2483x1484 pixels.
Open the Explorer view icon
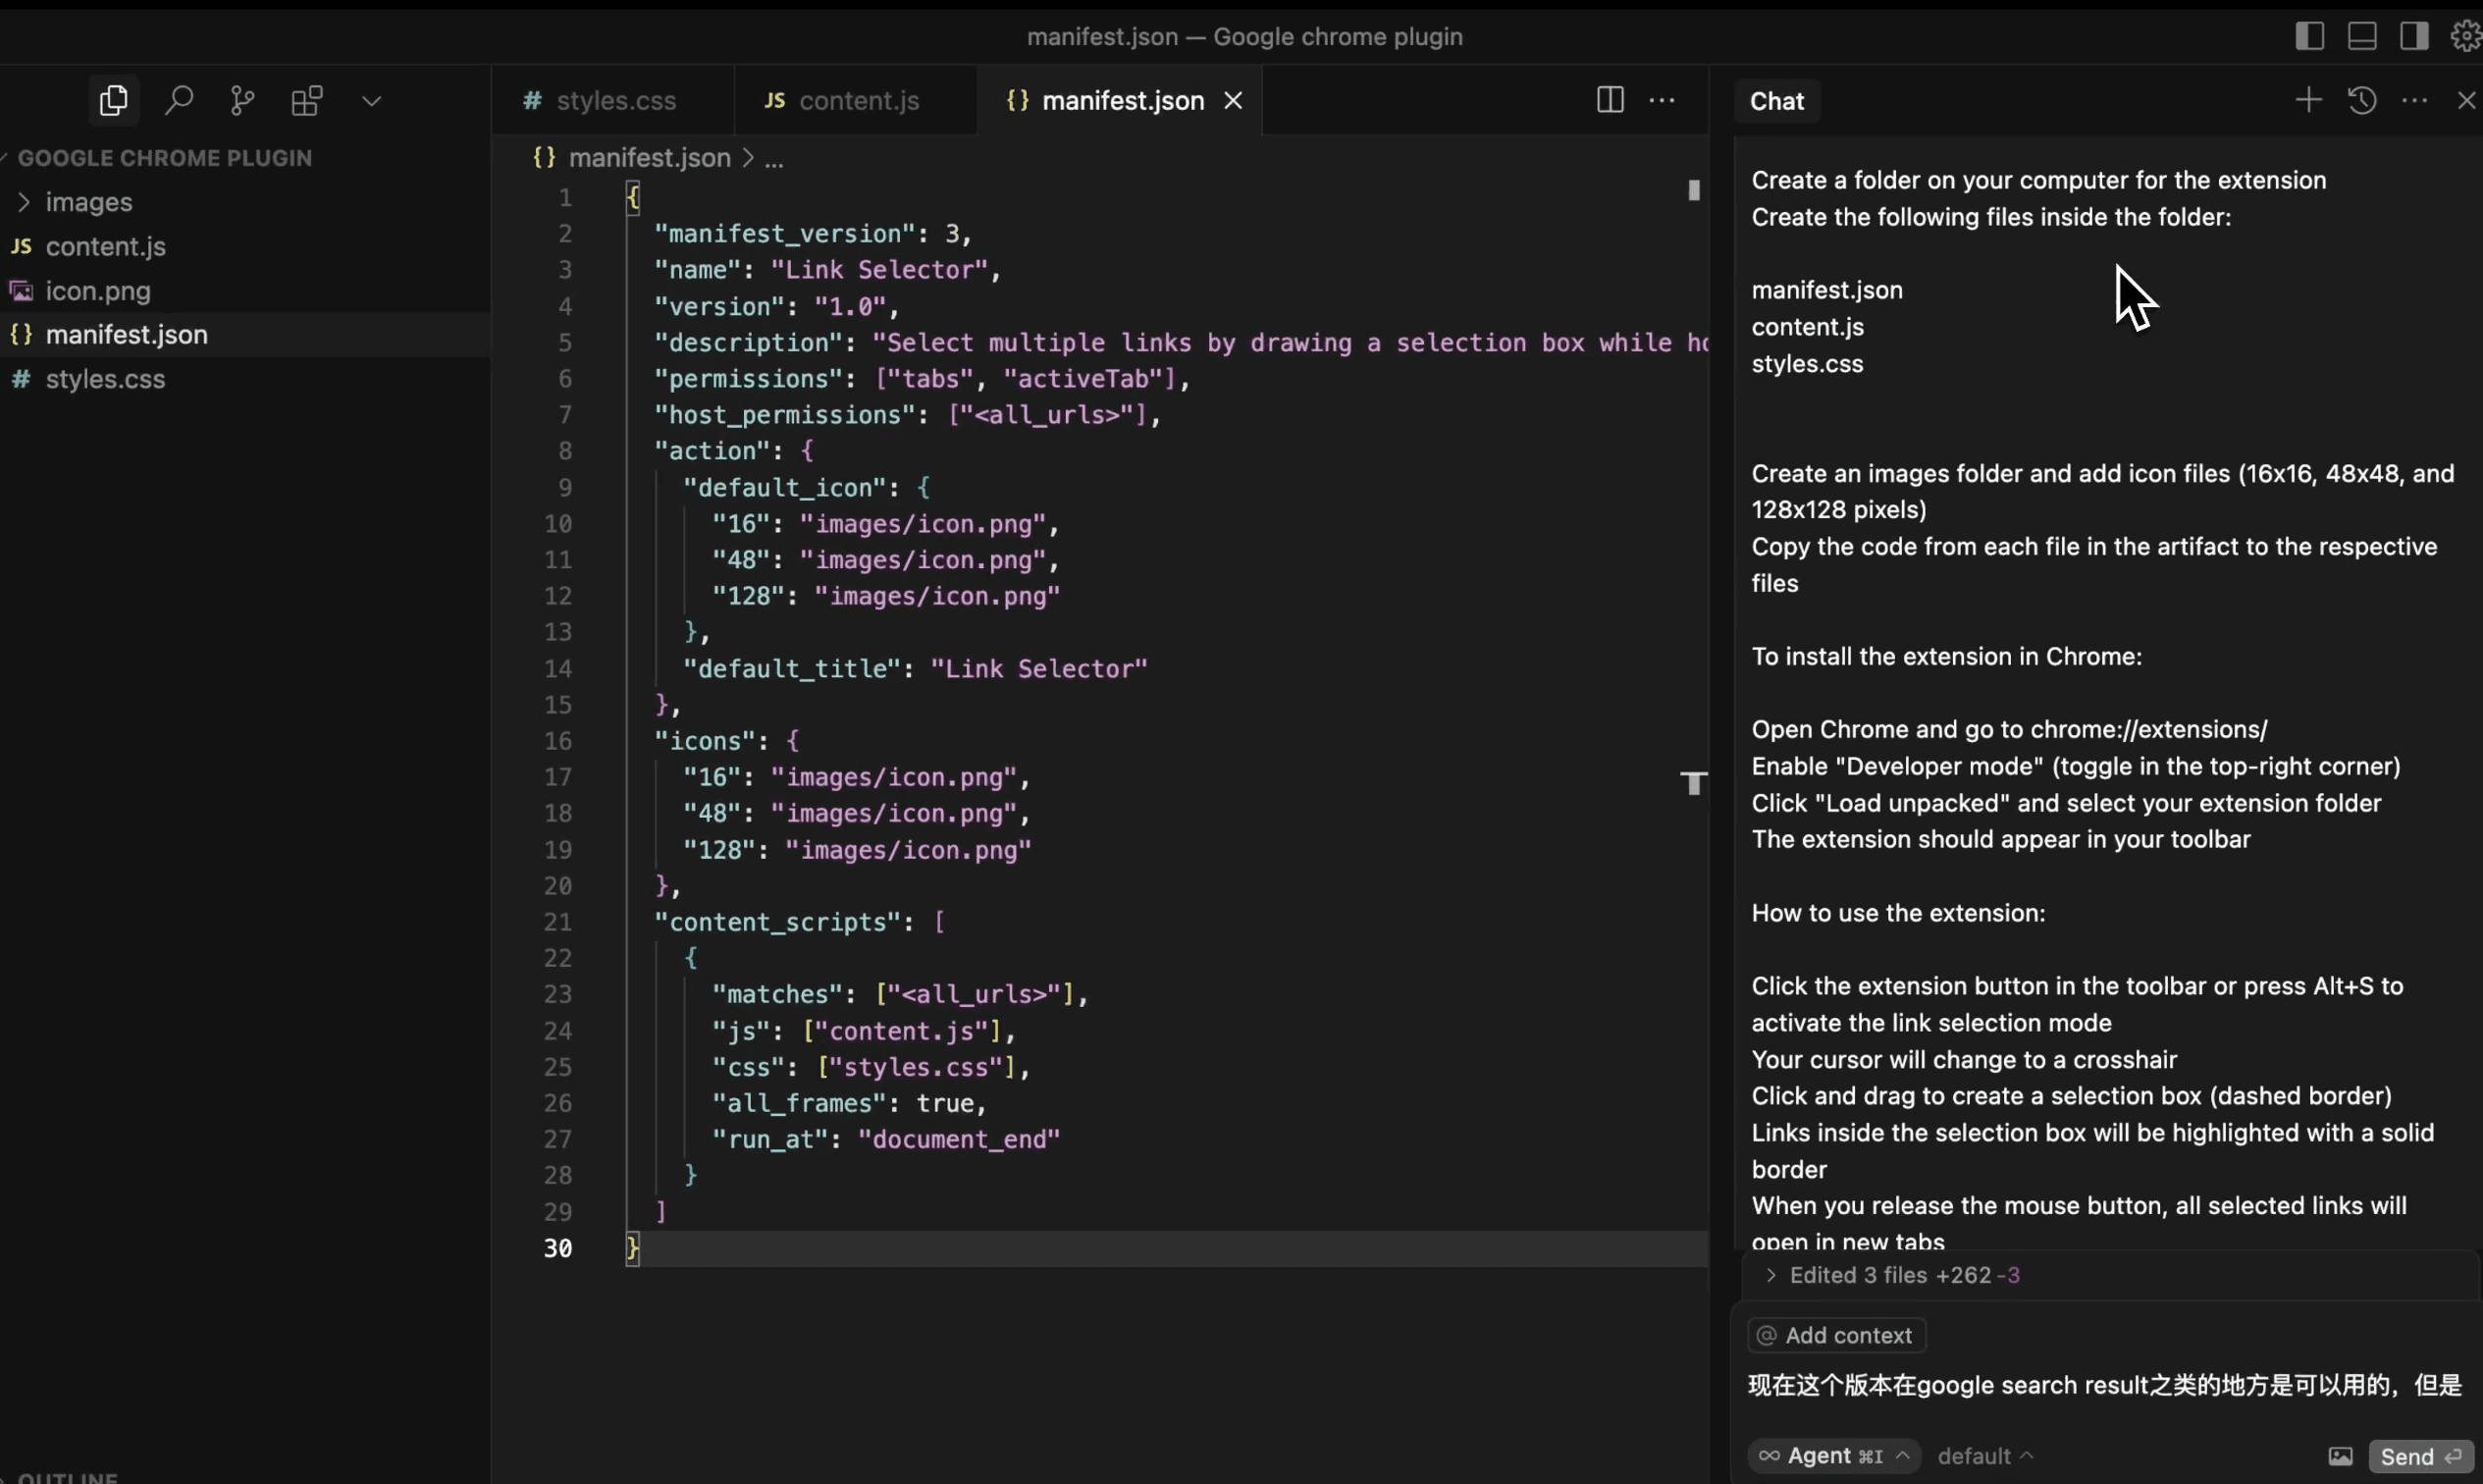pyautogui.click(x=114, y=100)
